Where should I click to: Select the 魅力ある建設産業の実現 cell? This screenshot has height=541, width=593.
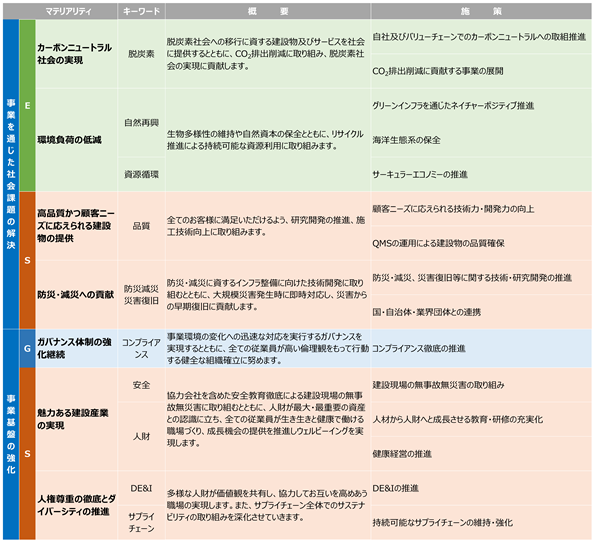76,419
